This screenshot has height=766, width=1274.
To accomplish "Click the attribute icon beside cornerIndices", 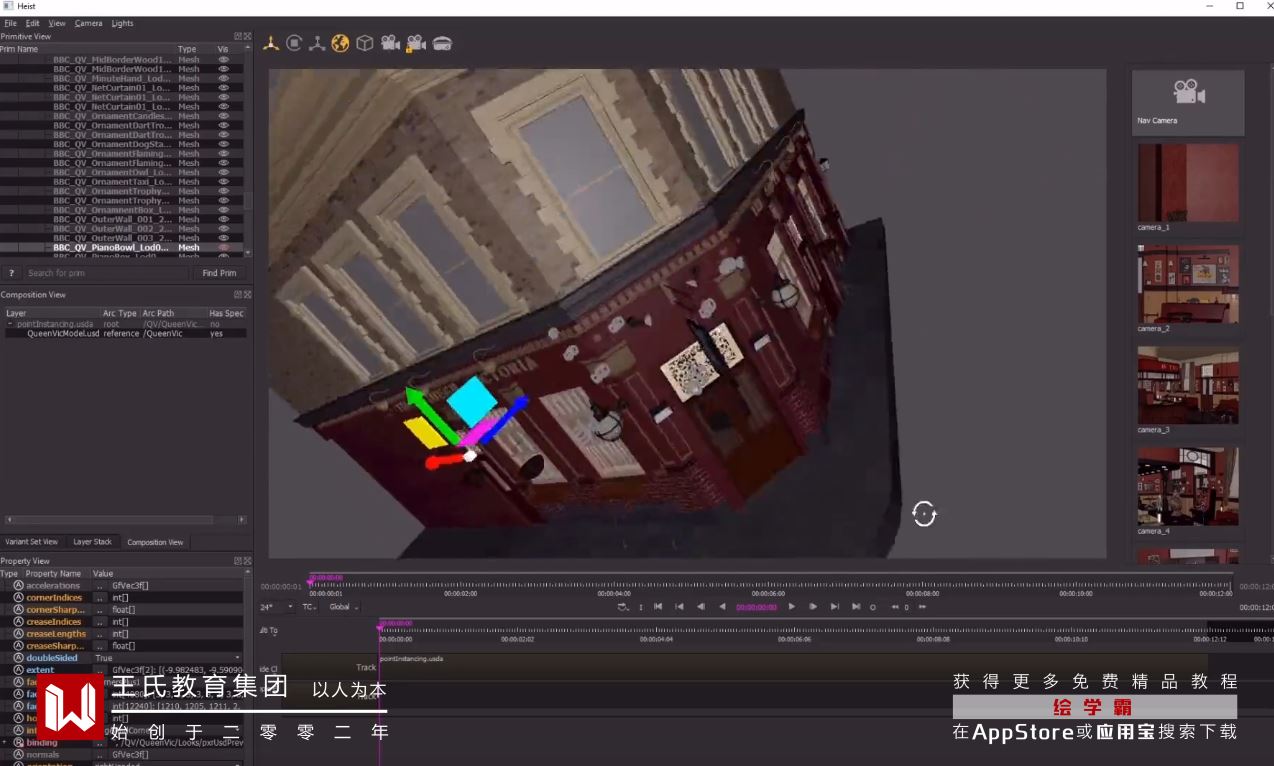I will click(x=18, y=598).
